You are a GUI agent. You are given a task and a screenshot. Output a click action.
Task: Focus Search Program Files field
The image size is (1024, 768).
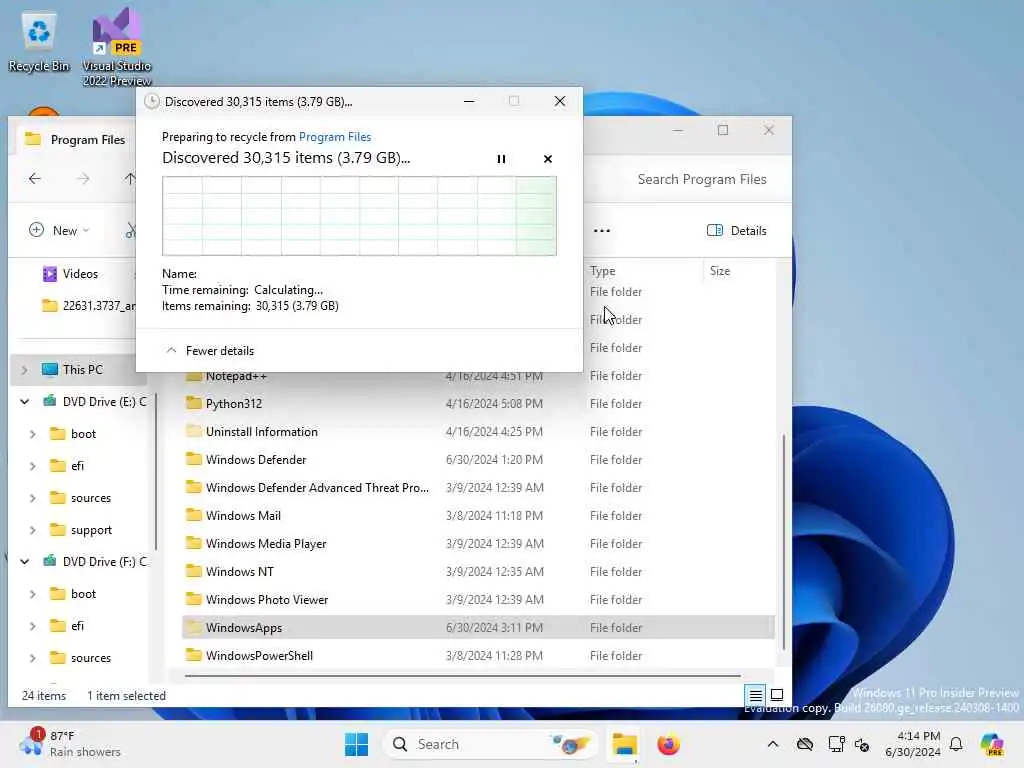pos(701,179)
